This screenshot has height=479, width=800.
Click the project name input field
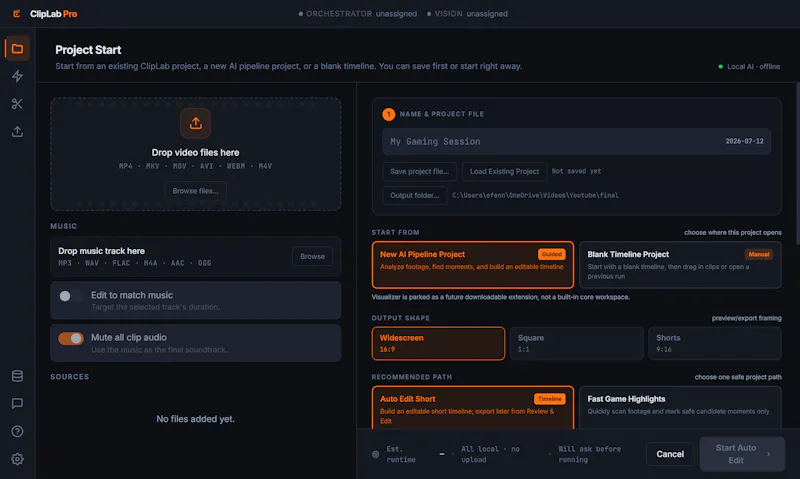point(577,141)
